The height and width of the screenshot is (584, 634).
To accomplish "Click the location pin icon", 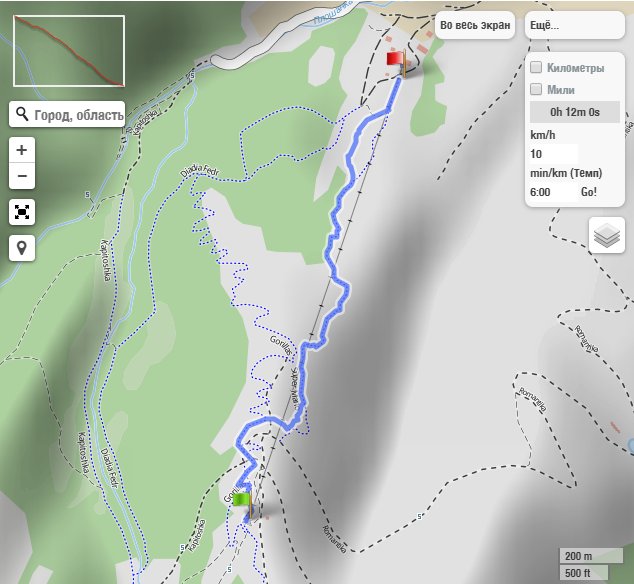I will point(22,247).
